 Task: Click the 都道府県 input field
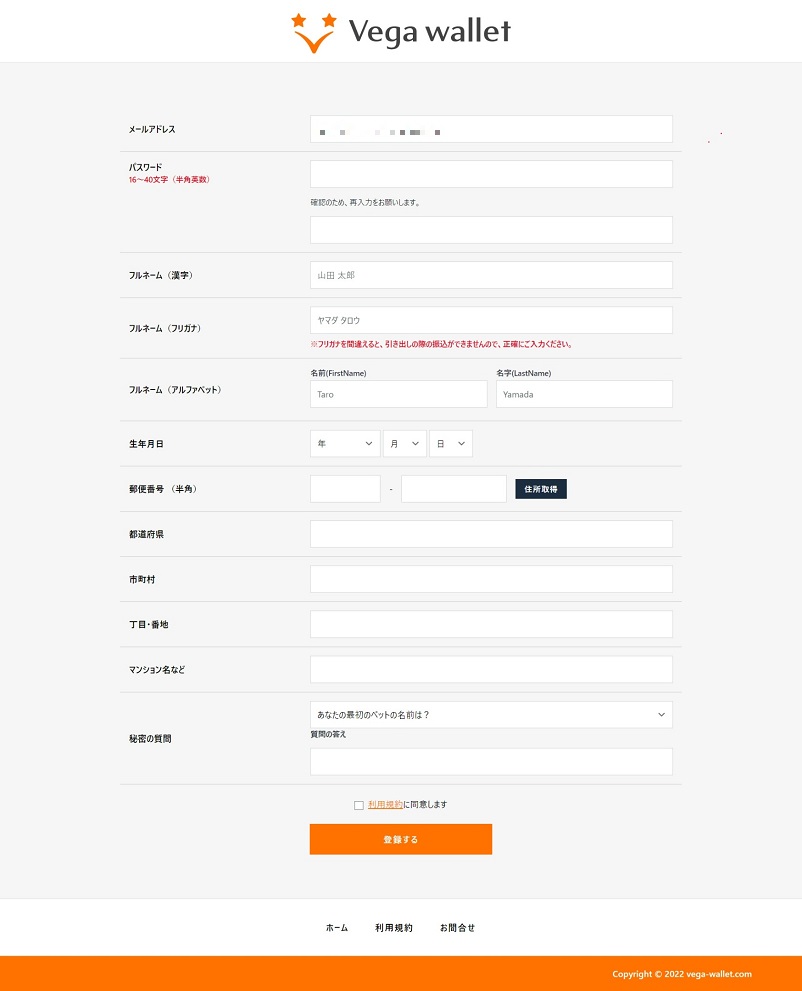pyautogui.click(x=491, y=534)
